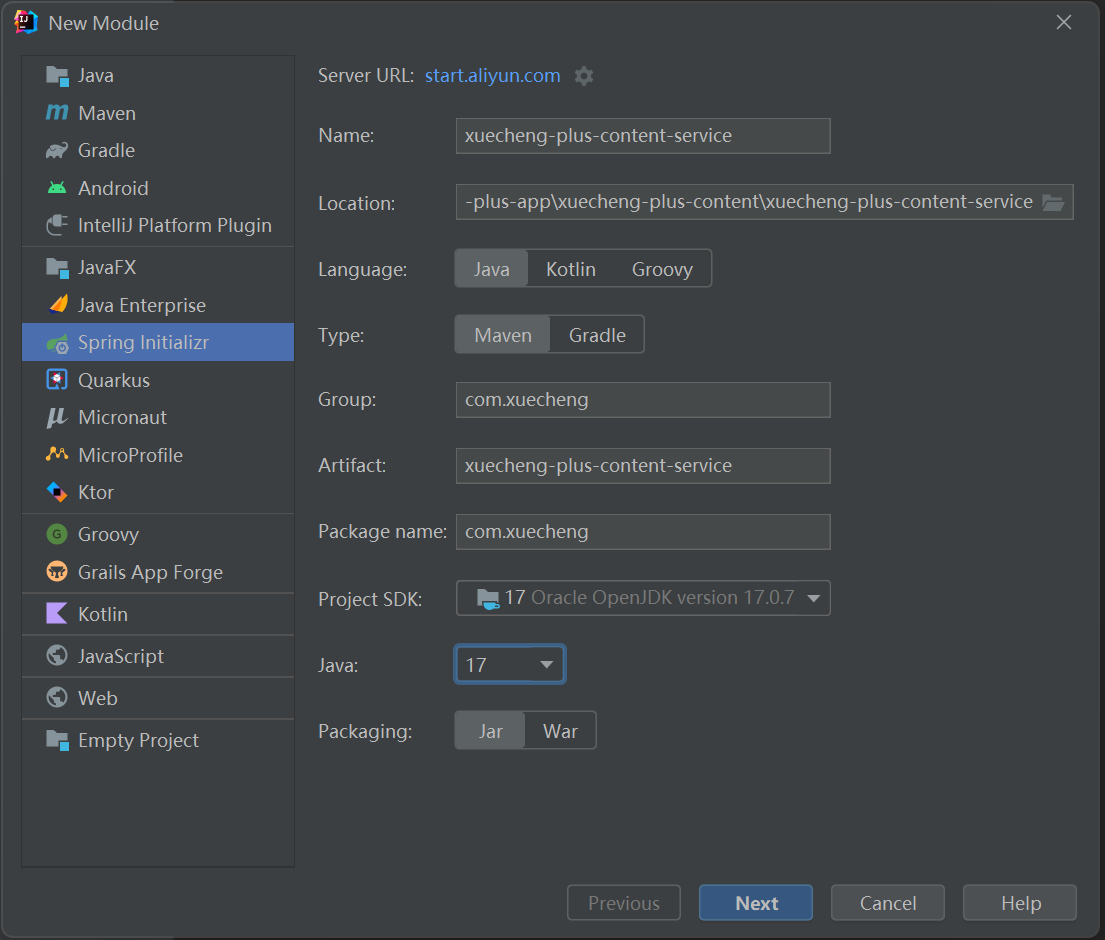Viewport: 1105px width, 940px height.
Task: Click the Cancel button
Action: [x=888, y=903]
